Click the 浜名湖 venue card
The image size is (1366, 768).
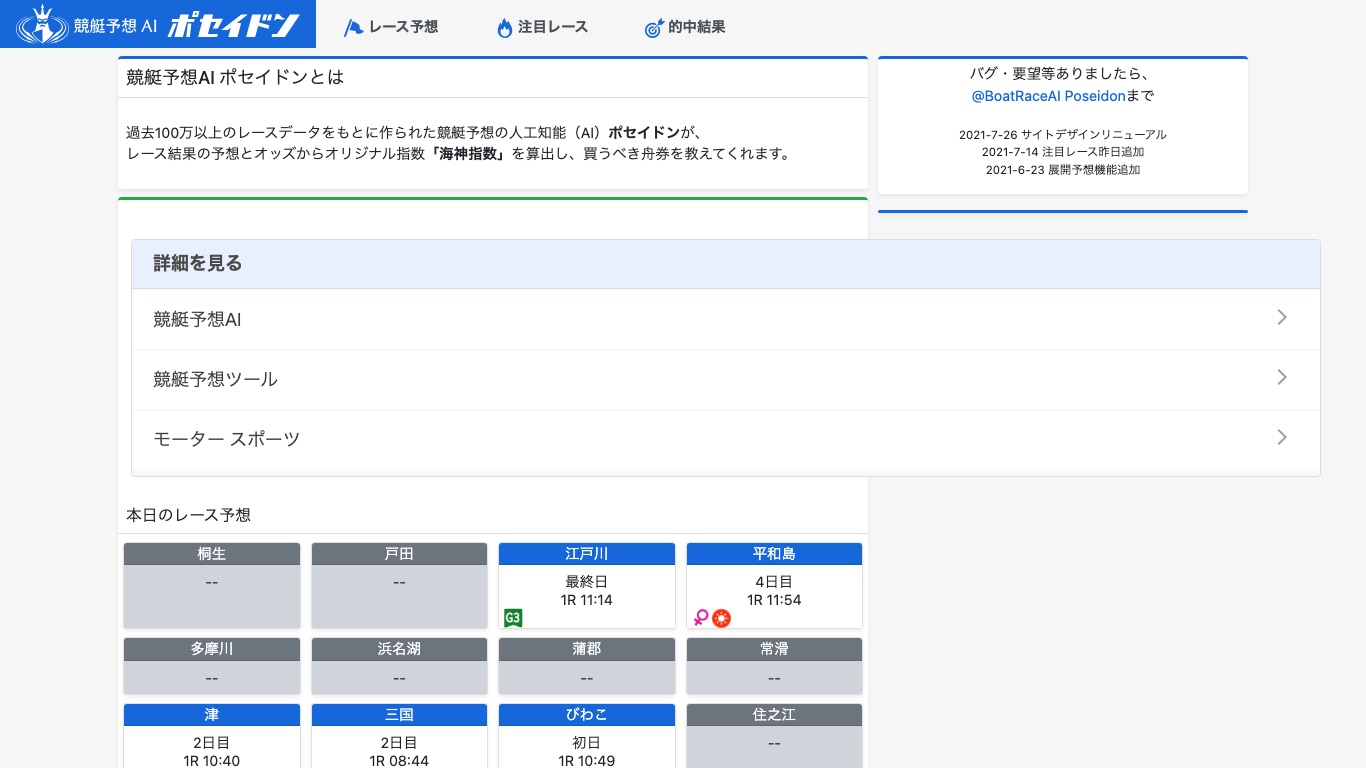pos(399,666)
